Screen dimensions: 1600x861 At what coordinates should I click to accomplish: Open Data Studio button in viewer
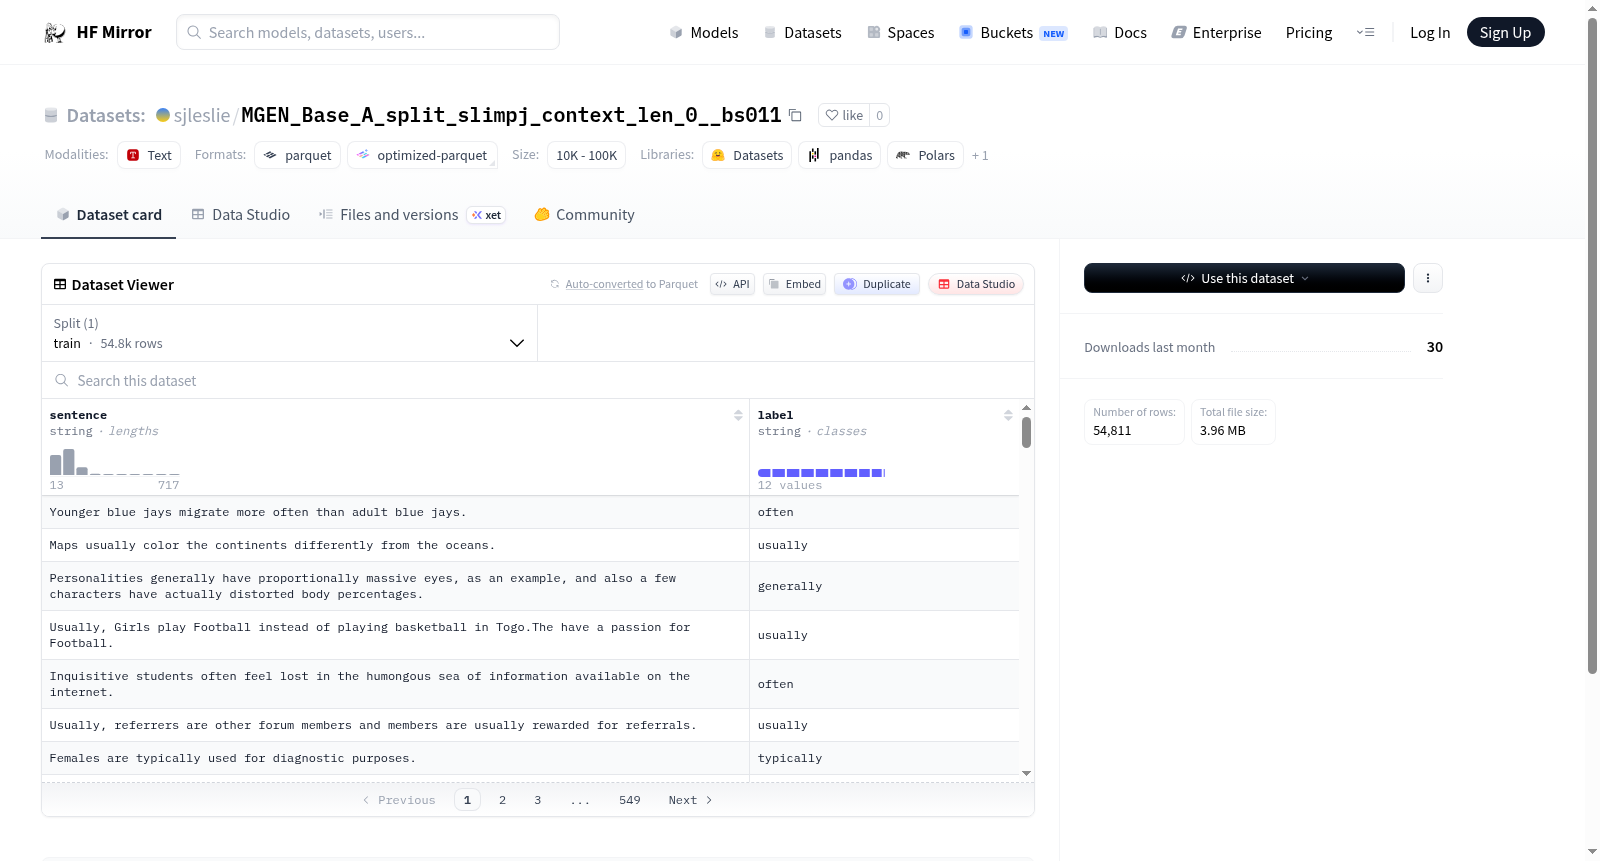click(x=976, y=284)
